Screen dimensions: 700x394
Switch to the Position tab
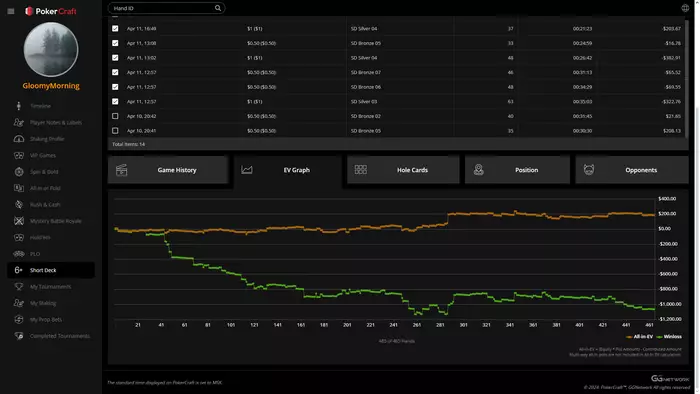(x=517, y=170)
